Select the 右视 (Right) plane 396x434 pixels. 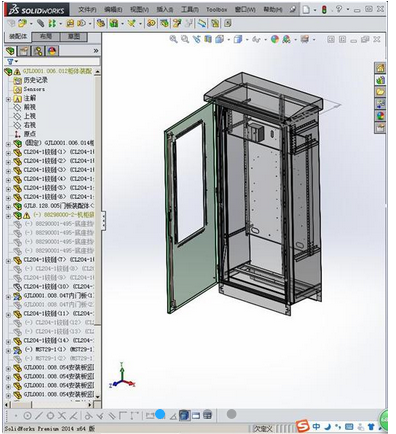30,125
